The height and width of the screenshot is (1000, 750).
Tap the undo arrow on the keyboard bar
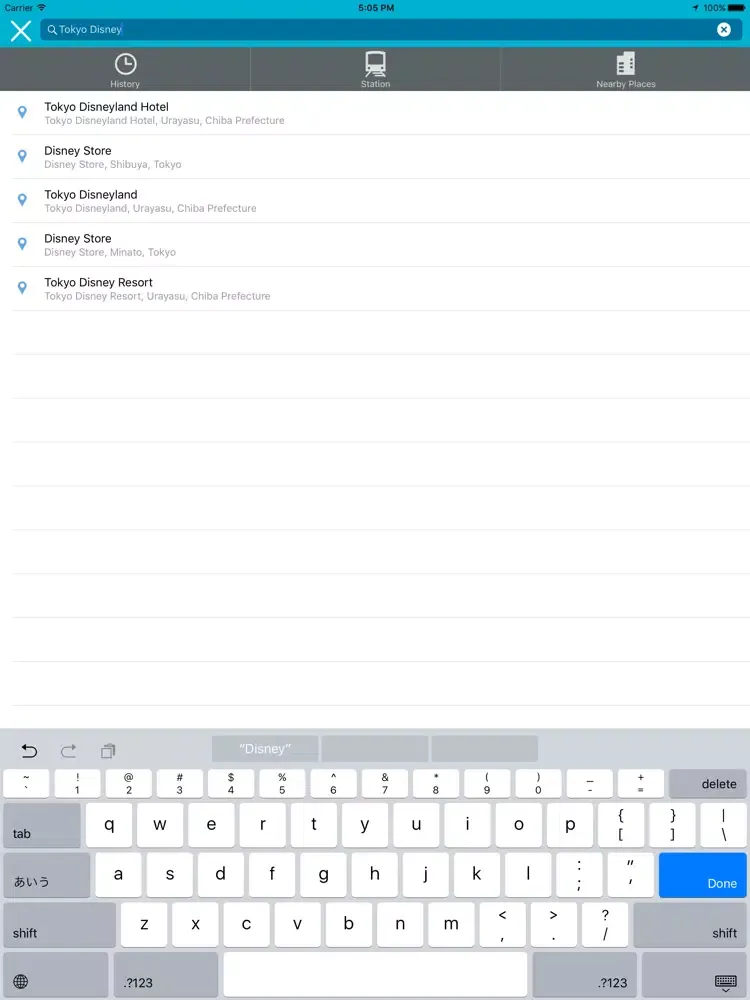[x=29, y=751]
